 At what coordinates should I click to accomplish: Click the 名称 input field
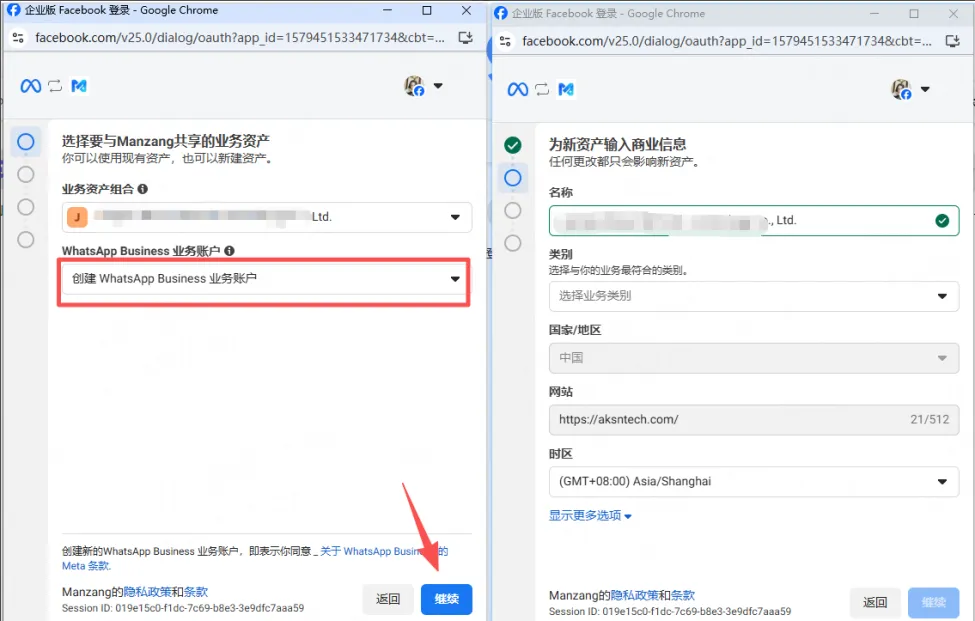click(754, 221)
